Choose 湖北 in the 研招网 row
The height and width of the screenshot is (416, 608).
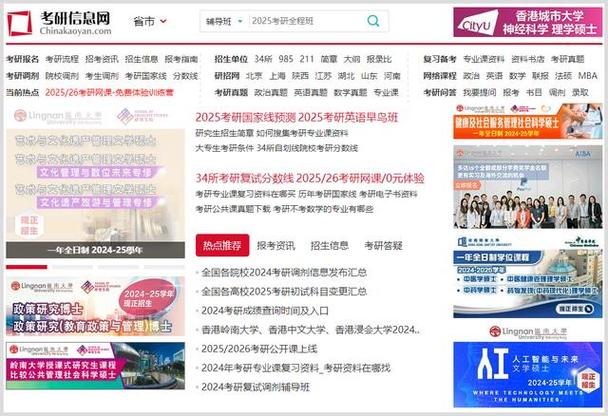(x=346, y=76)
